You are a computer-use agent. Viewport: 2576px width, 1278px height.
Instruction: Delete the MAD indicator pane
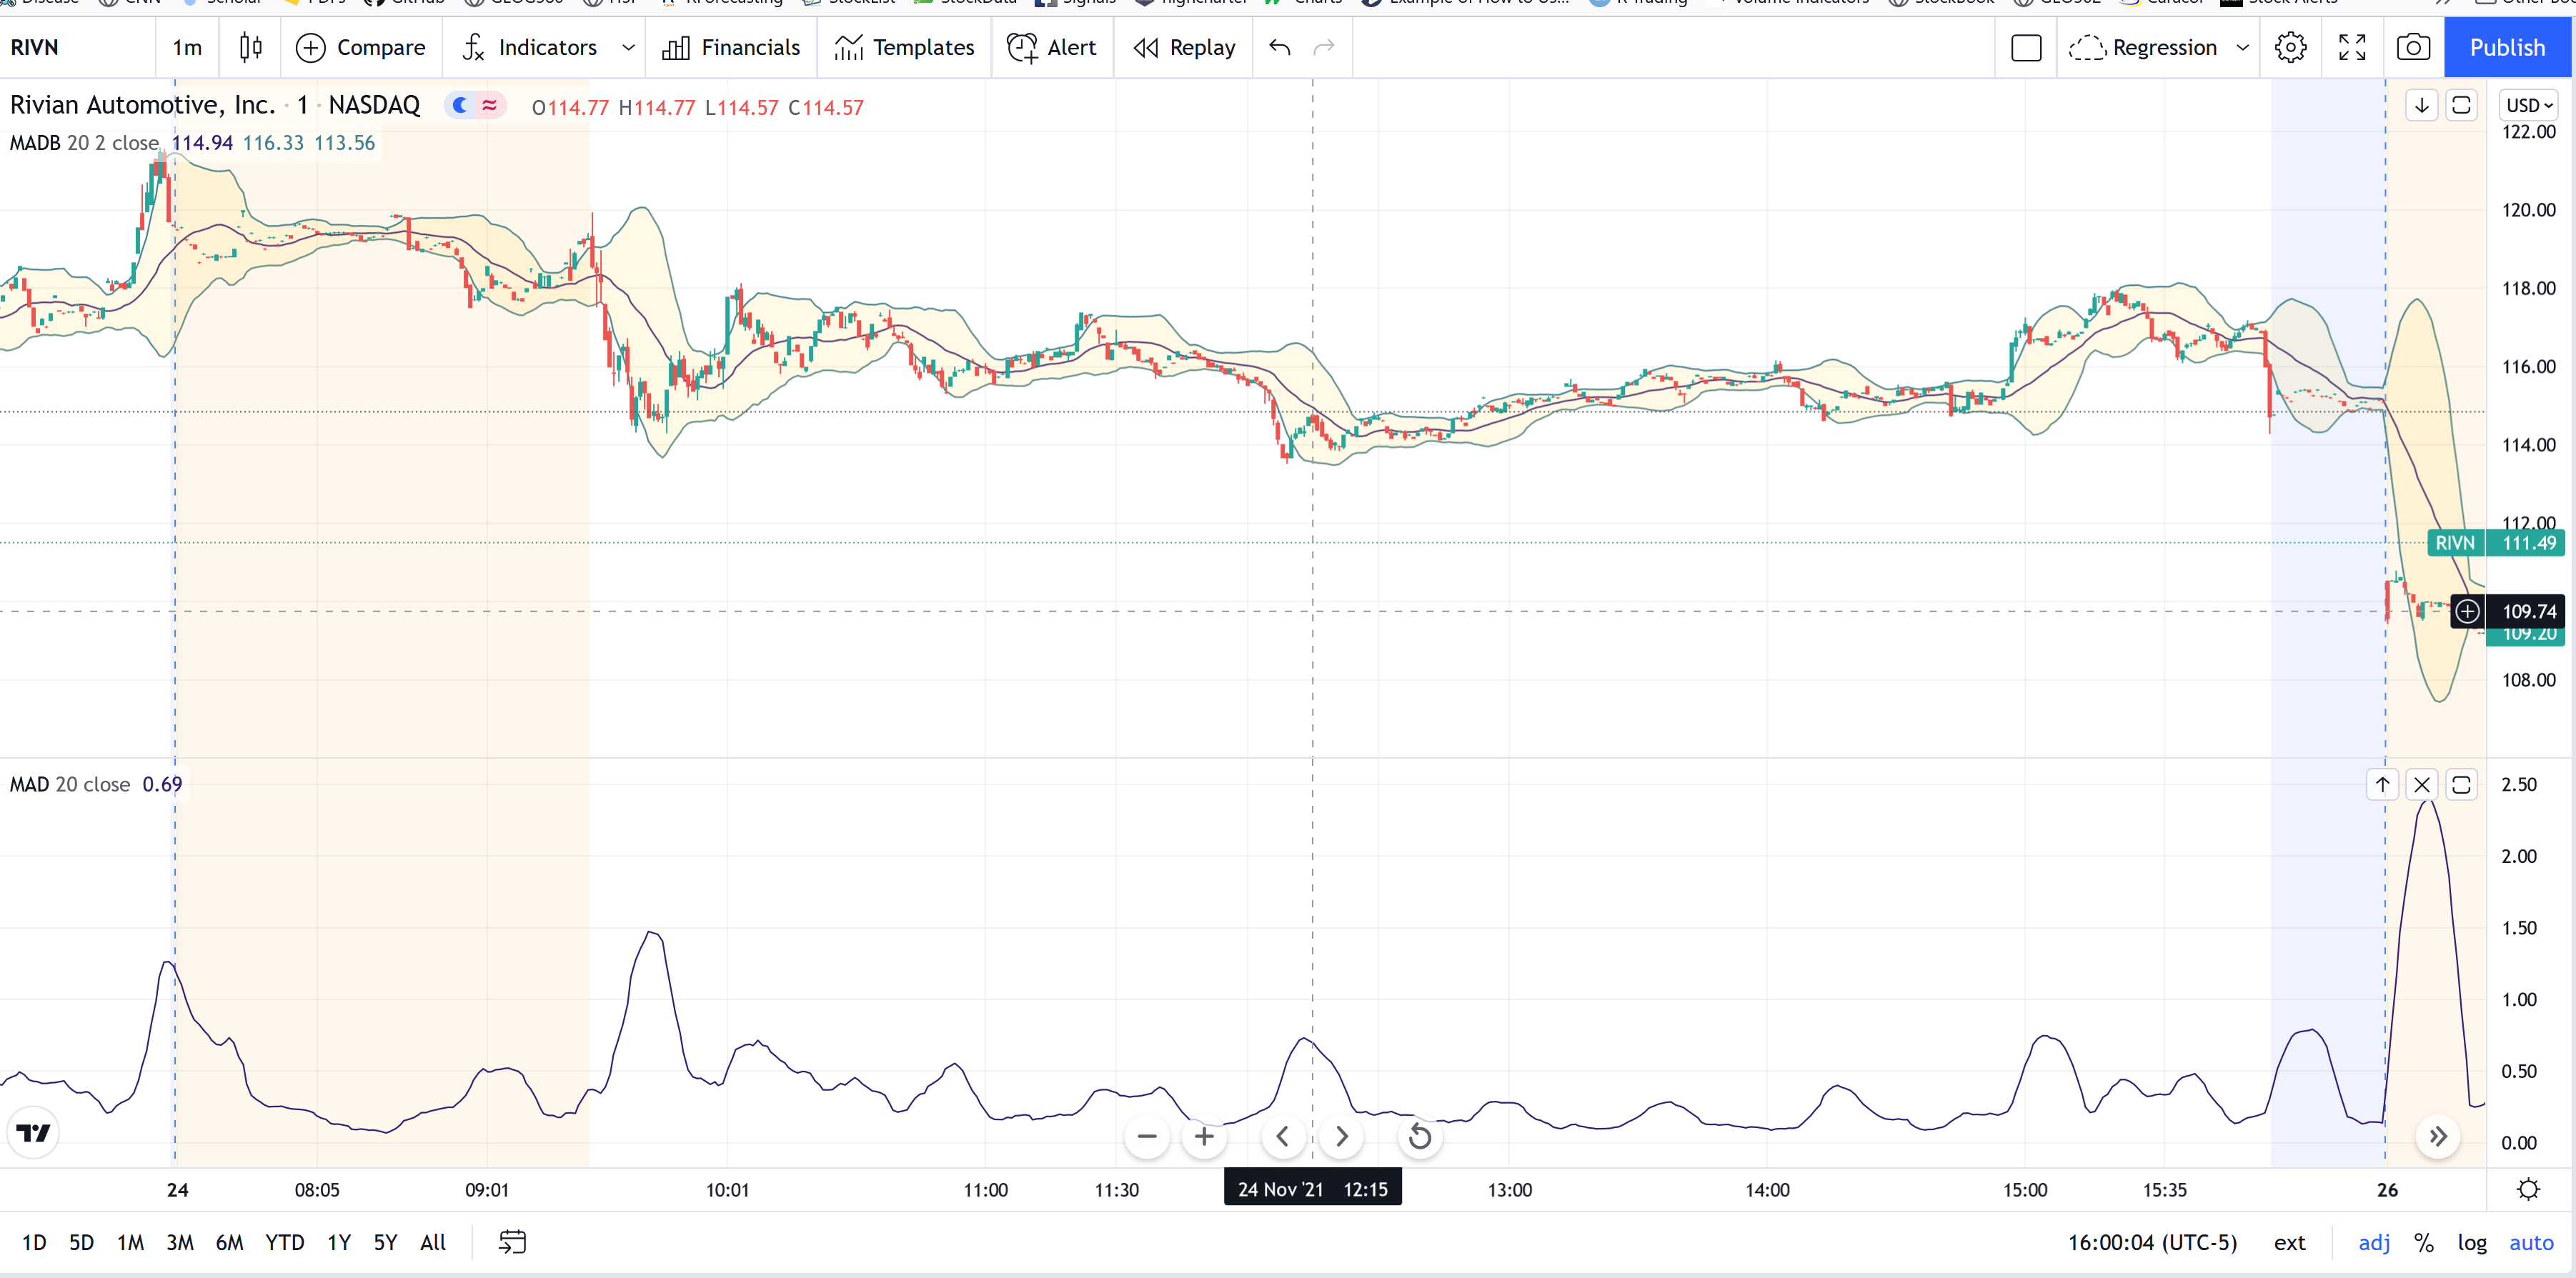2421,785
